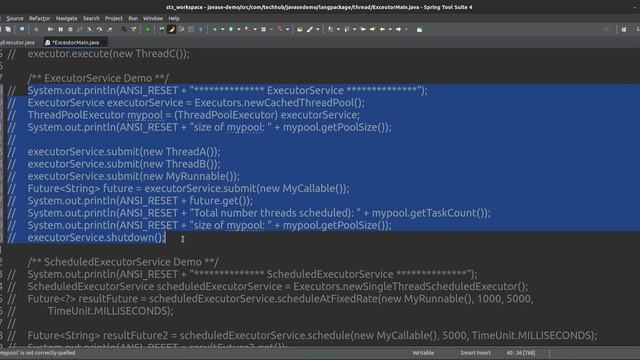Click the 'Total number threads scheduled' line

[x=259, y=213]
